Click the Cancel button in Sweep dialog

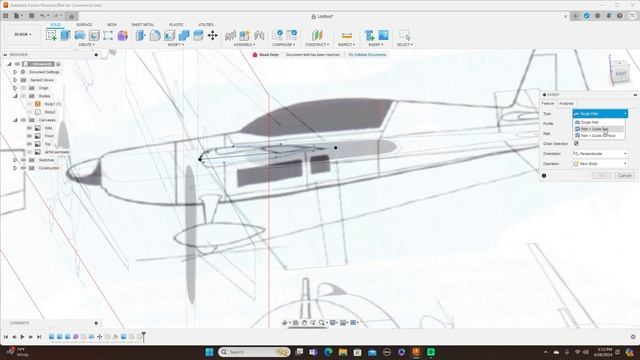click(x=624, y=176)
